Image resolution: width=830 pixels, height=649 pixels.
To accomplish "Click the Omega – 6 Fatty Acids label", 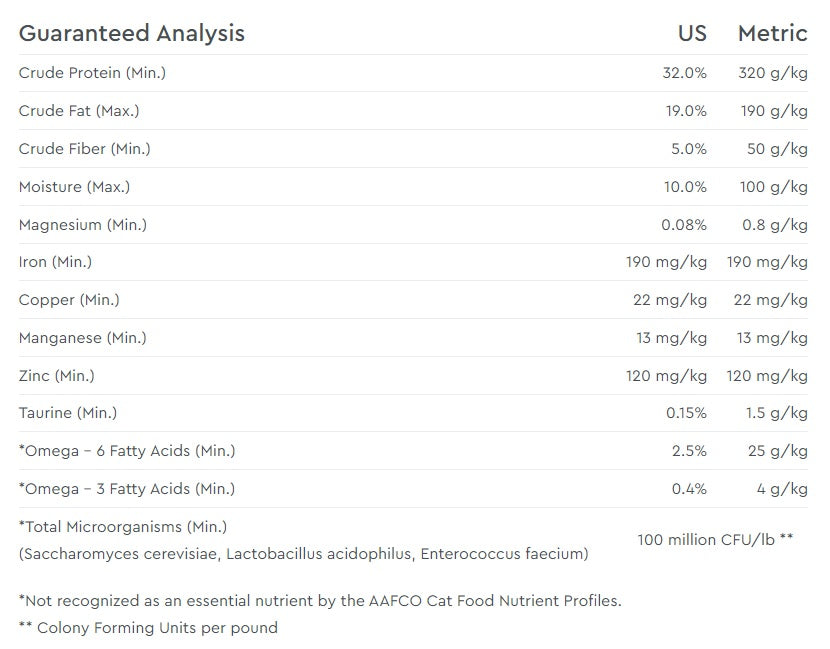I will [127, 451].
